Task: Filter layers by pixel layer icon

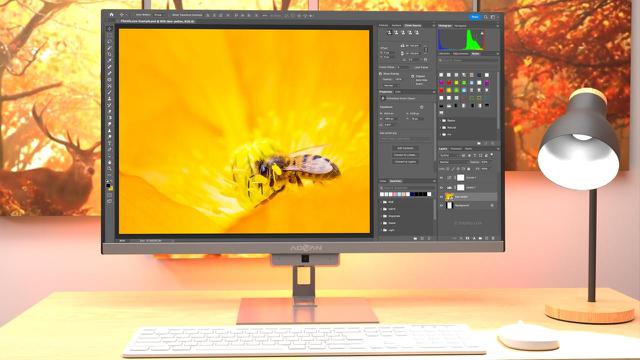Action: pyautogui.click(x=463, y=155)
